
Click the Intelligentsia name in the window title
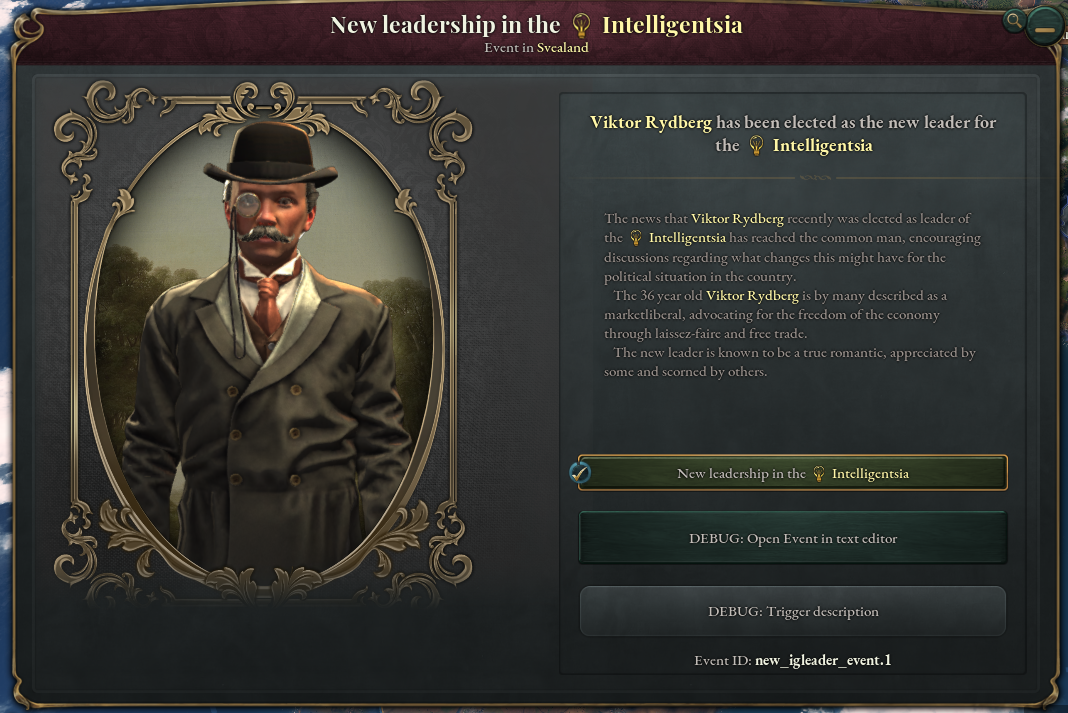tap(672, 25)
